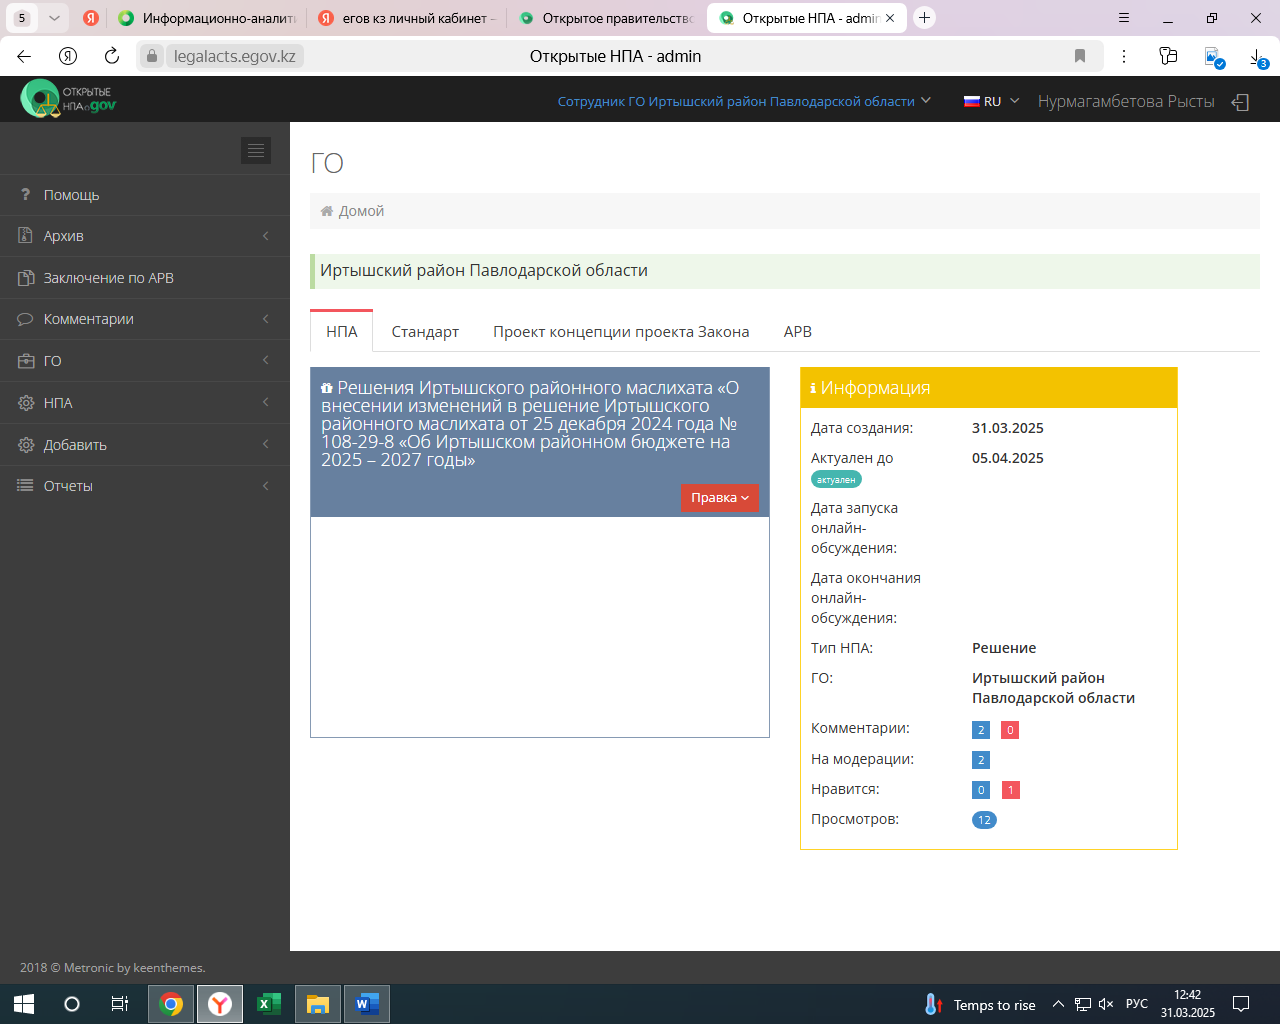Click the Домой home breadcrumb icon
Viewport: 1280px width, 1024px height.
[x=327, y=211]
